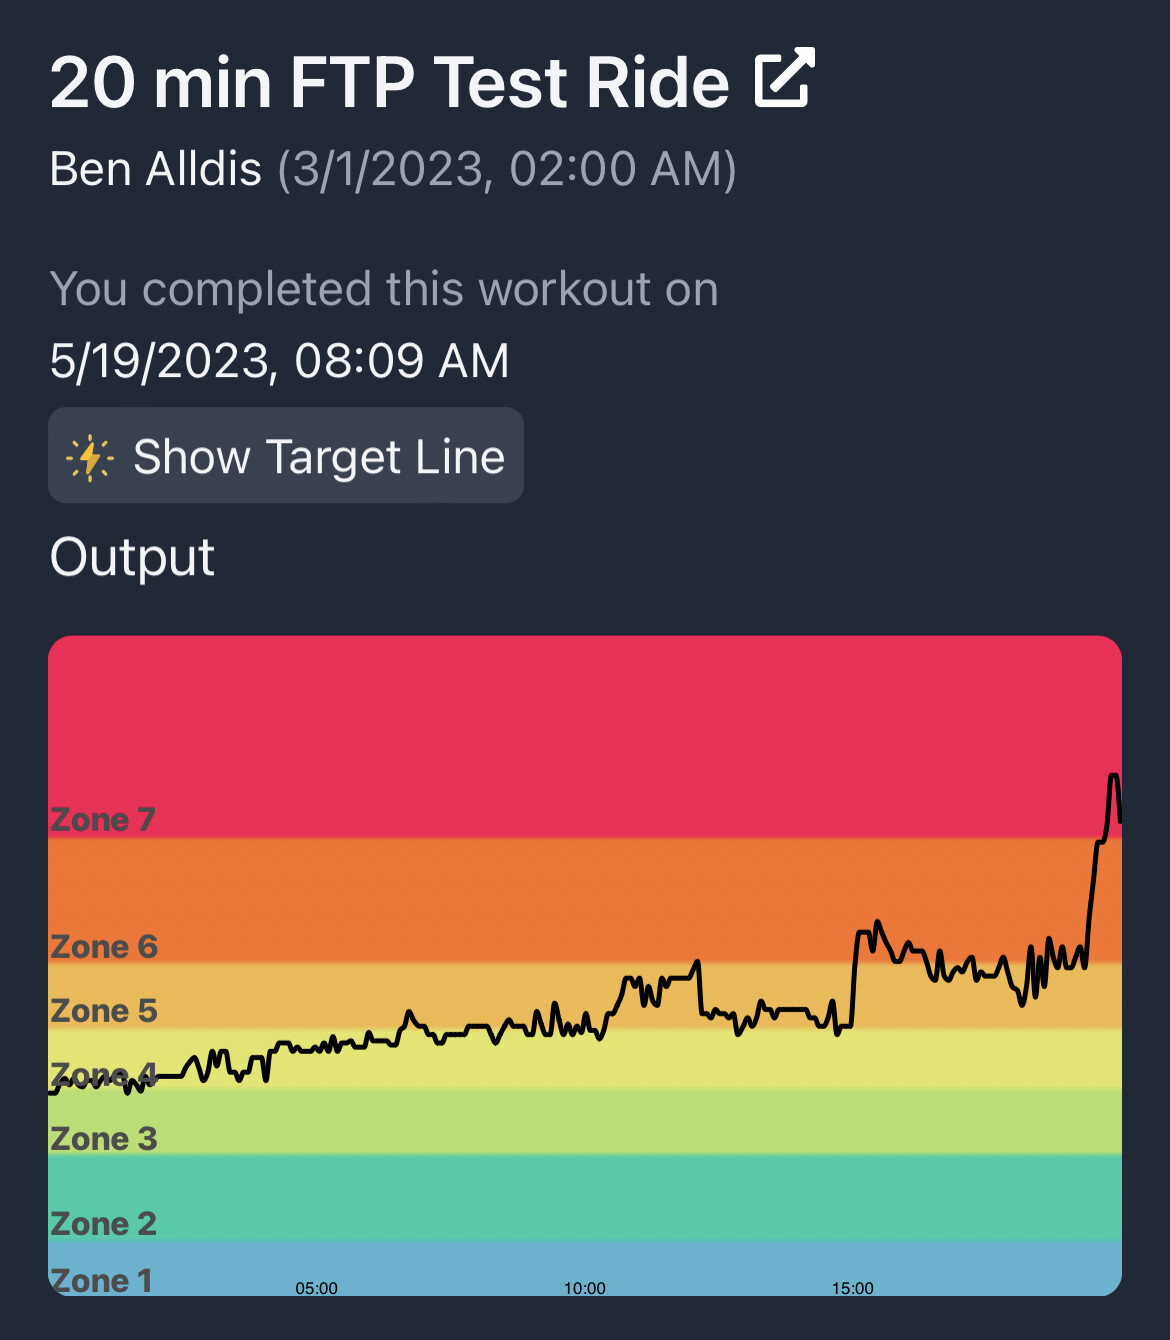This screenshot has height=1340, width=1170.
Task: Select the 05:00 time axis marker
Action: [316, 1288]
